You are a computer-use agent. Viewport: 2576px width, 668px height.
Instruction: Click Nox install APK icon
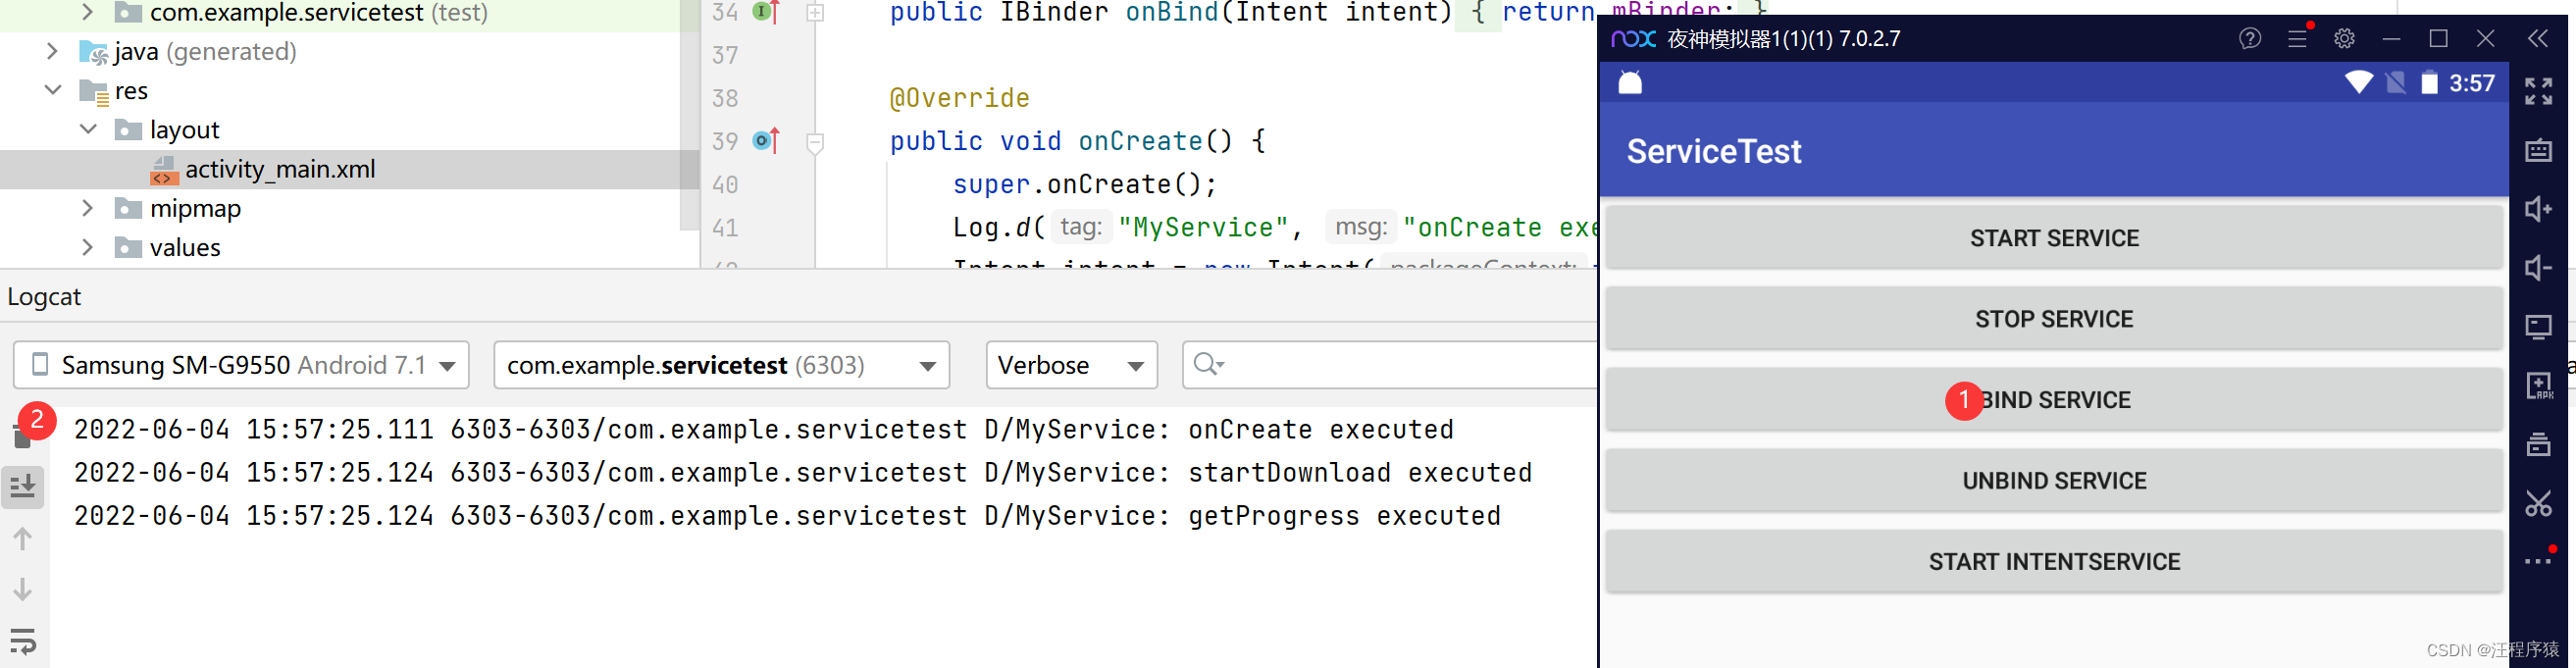(2539, 386)
